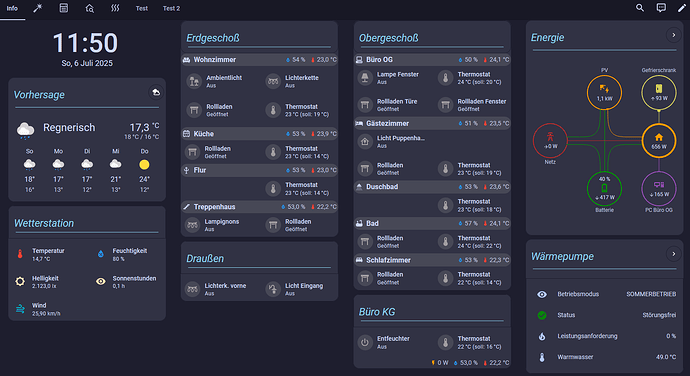Open the Helligkeit sensor entry
The image size is (690, 376).
(x=49, y=282)
